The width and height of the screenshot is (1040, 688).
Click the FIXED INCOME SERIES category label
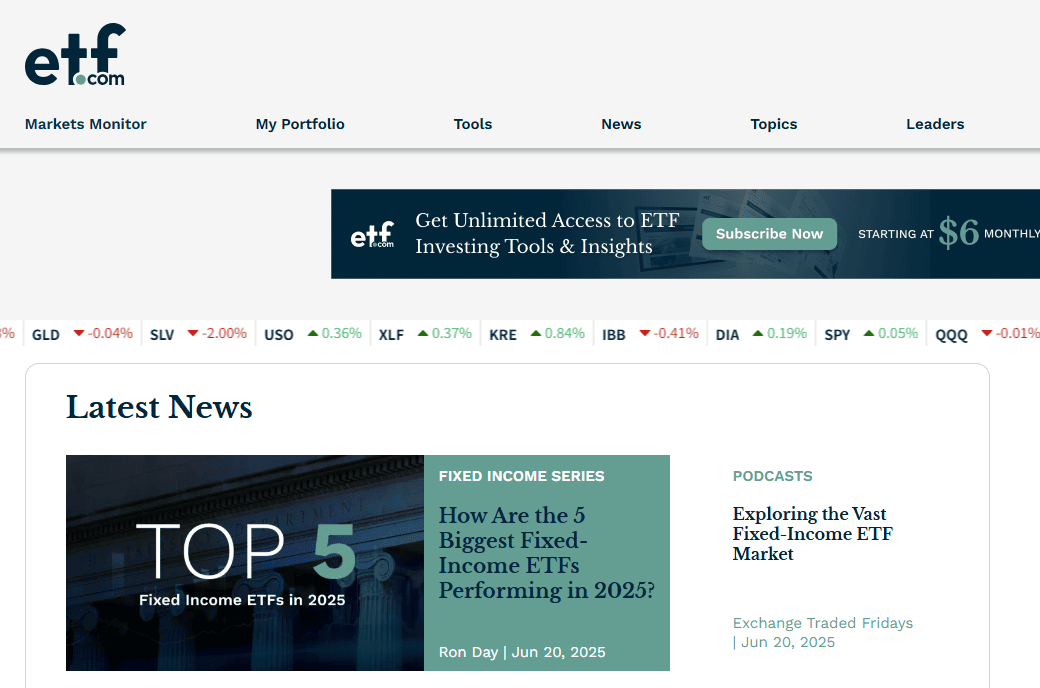521,476
